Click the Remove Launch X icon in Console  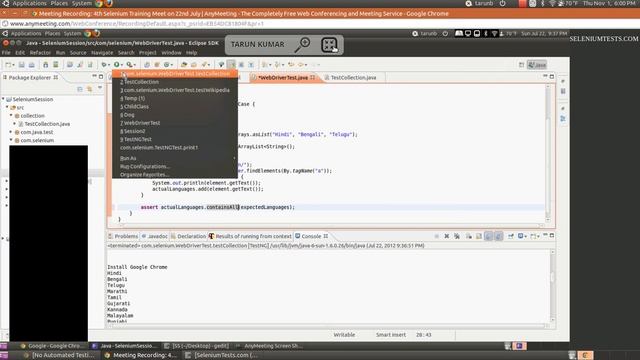[447, 236]
